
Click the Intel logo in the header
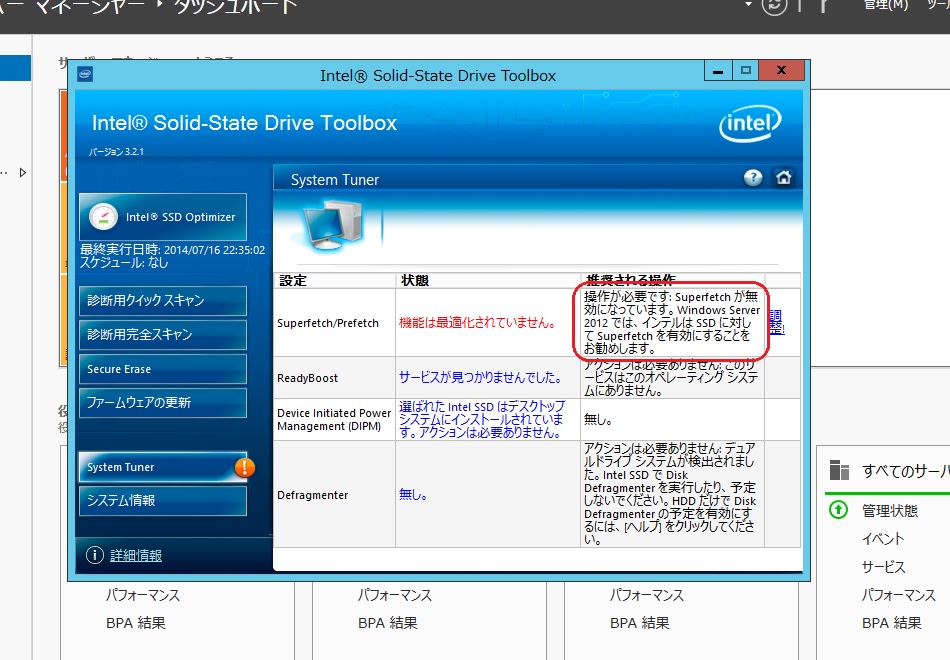coord(750,124)
